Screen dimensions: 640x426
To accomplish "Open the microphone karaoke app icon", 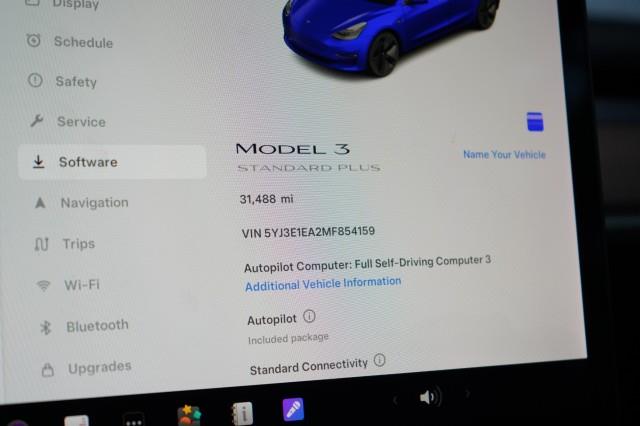I will [293, 409].
